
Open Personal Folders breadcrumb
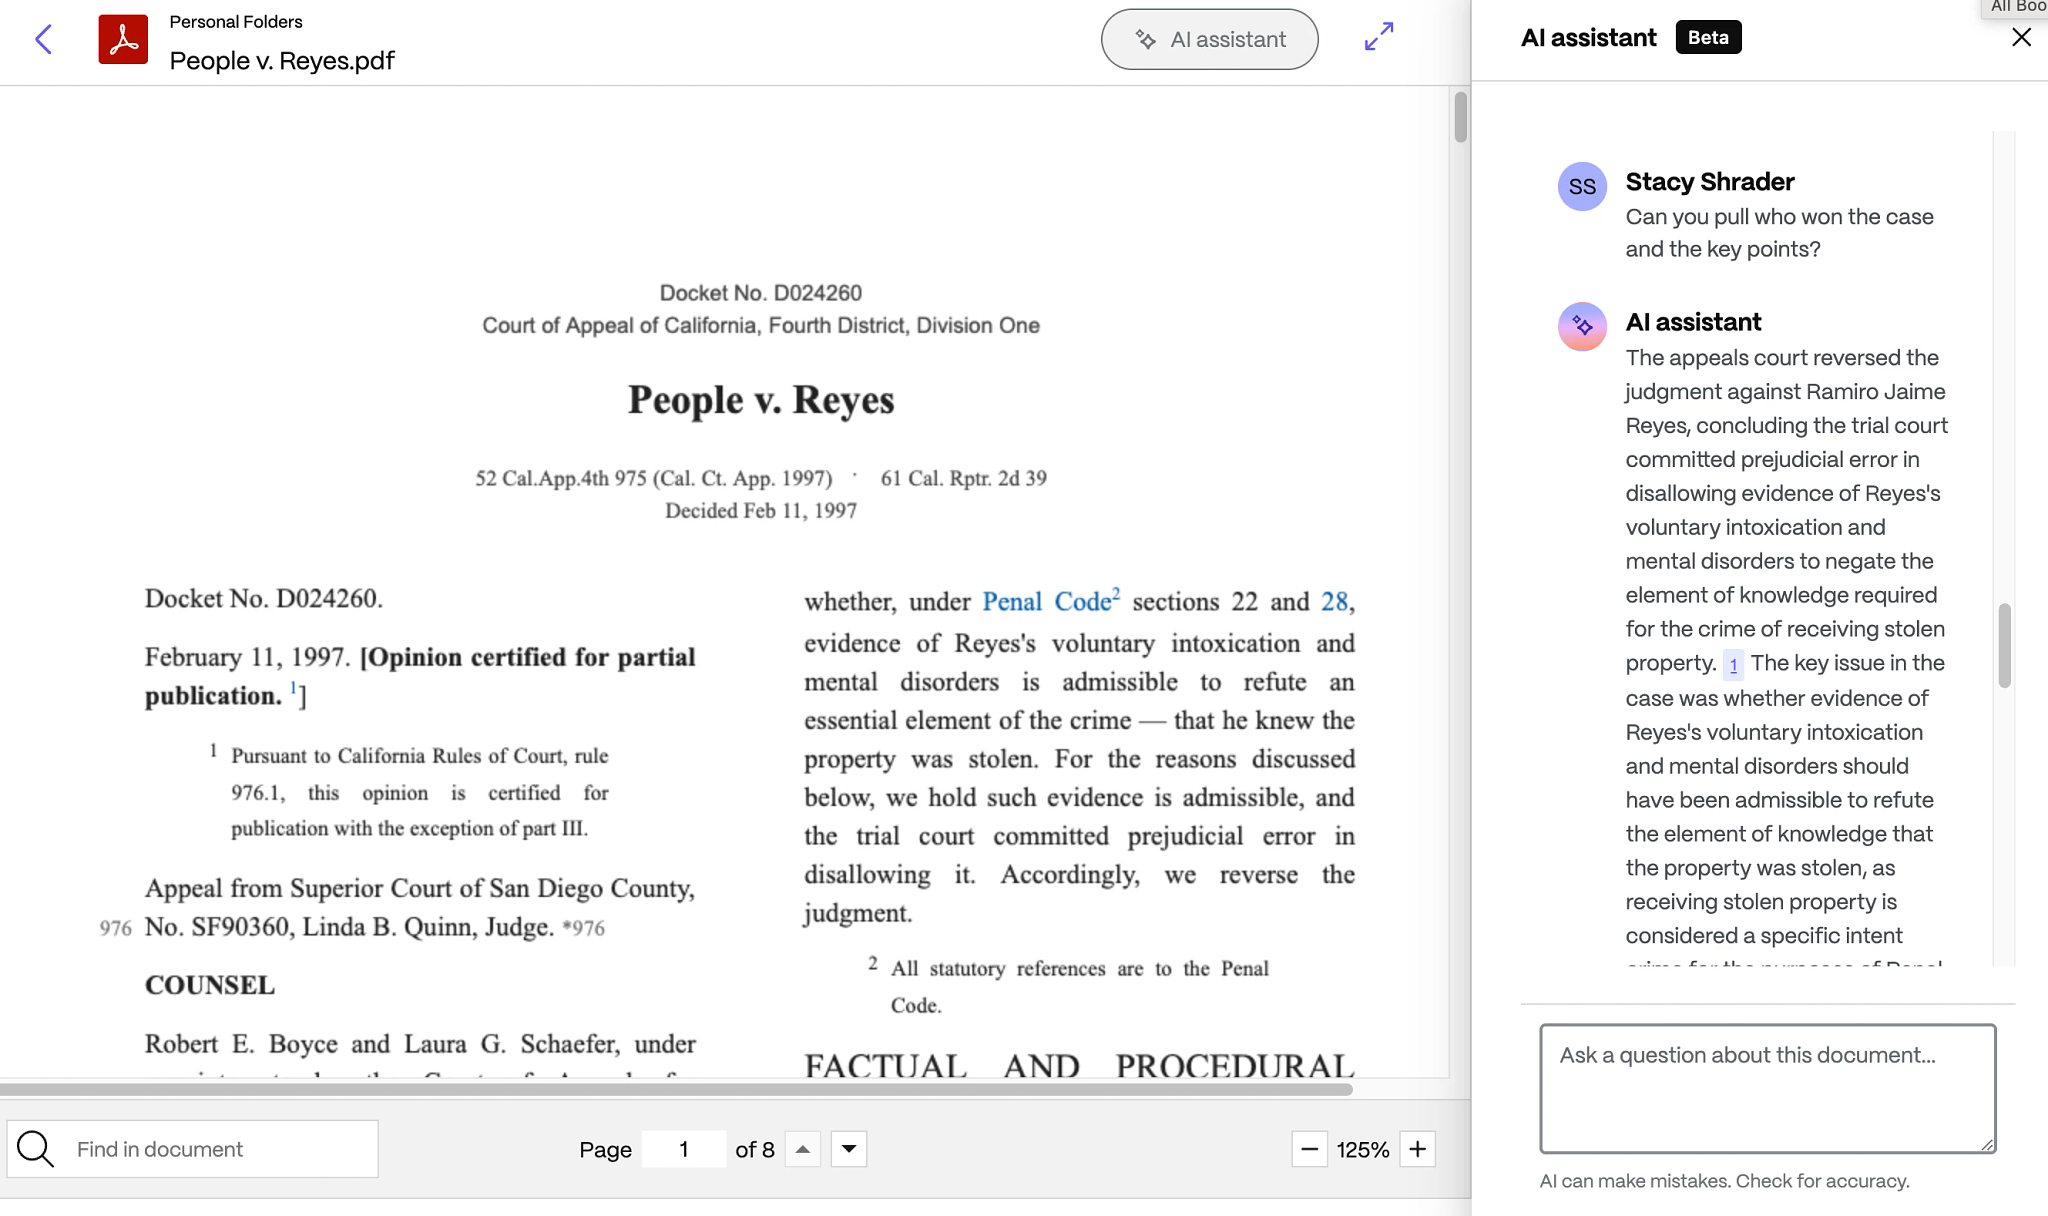(235, 21)
